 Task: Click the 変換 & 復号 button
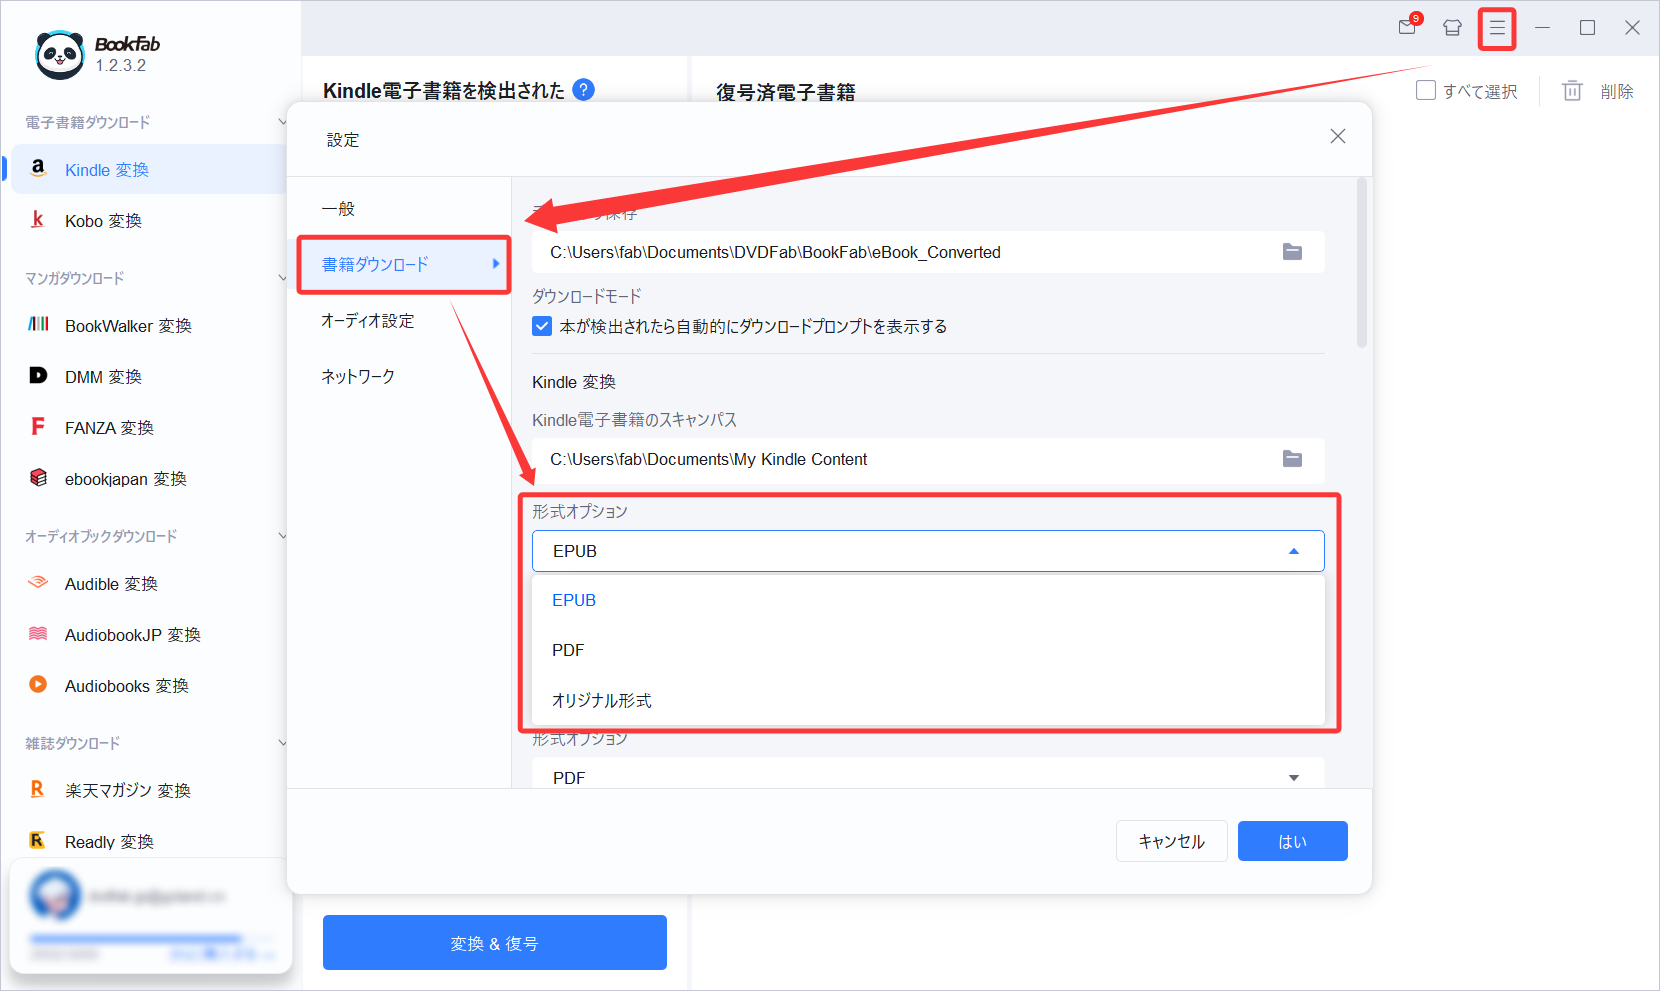494,942
